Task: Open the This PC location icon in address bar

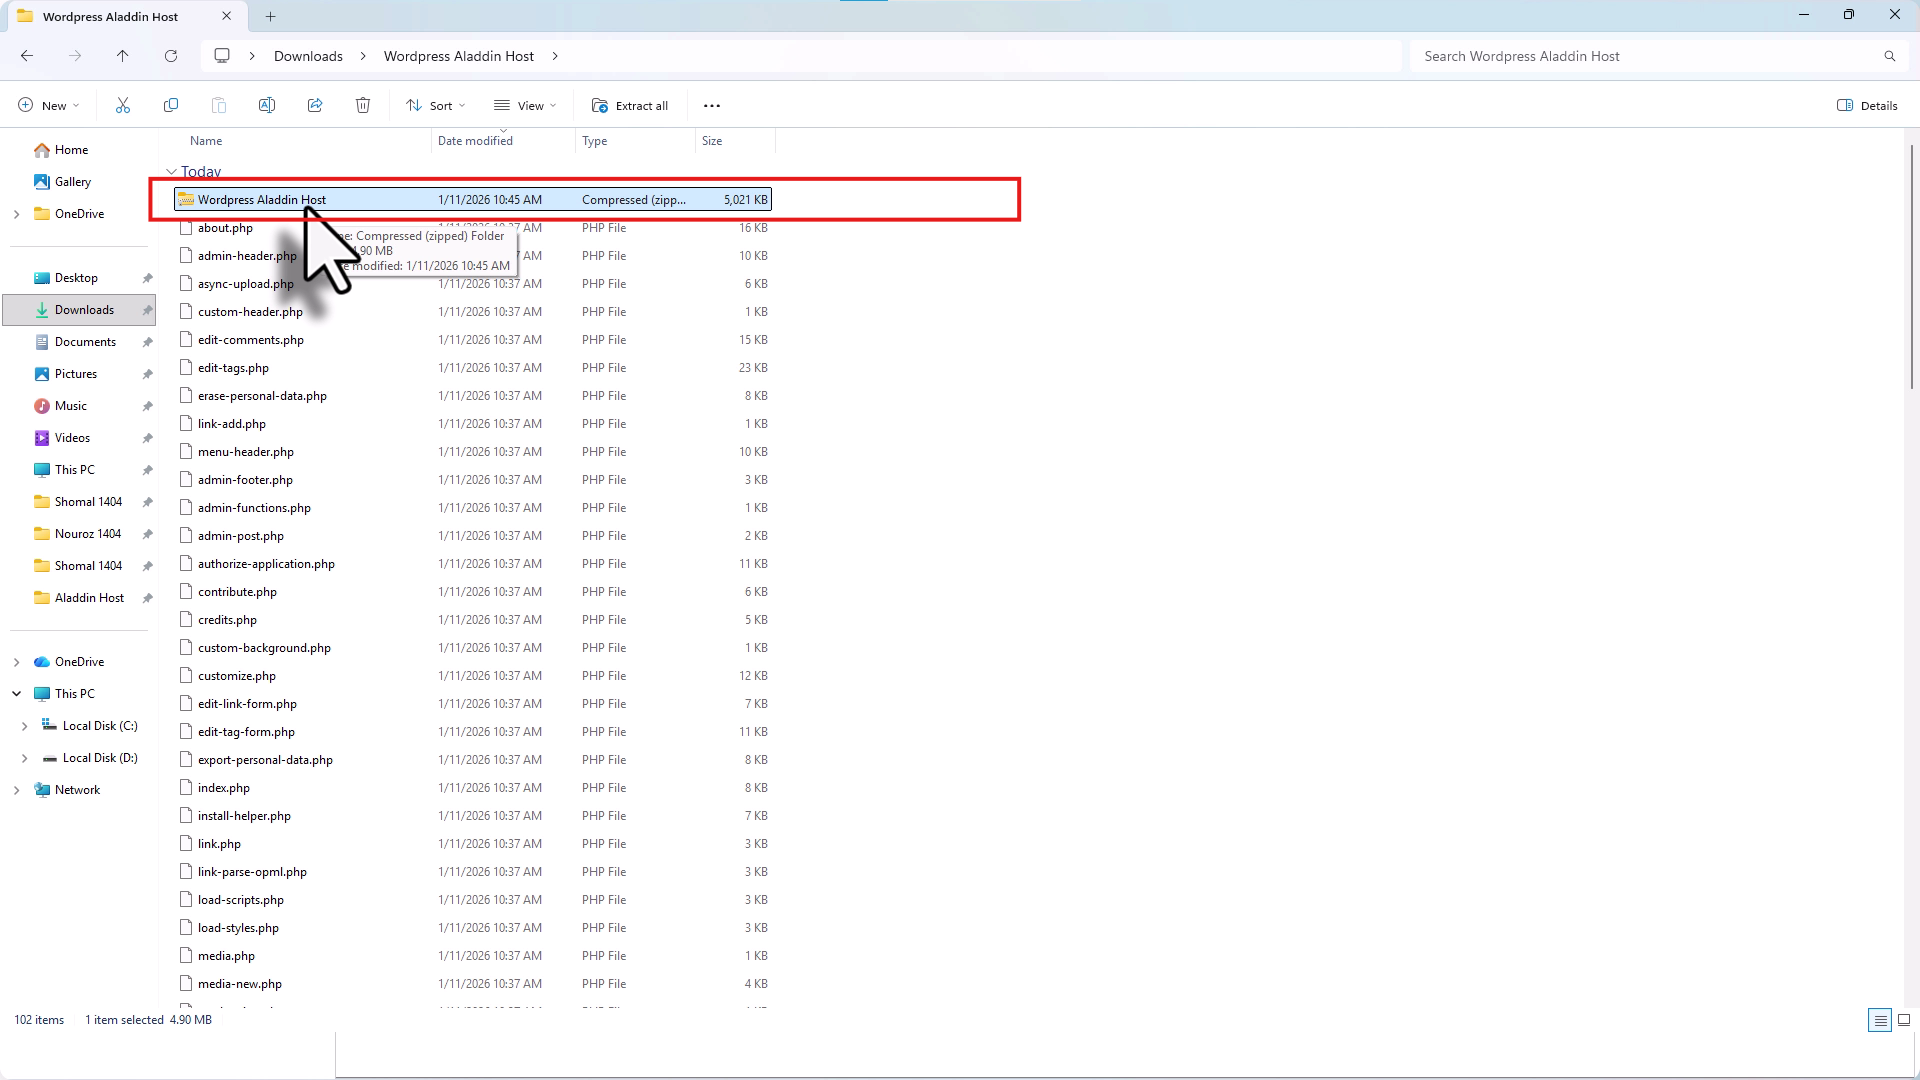Action: click(x=222, y=56)
